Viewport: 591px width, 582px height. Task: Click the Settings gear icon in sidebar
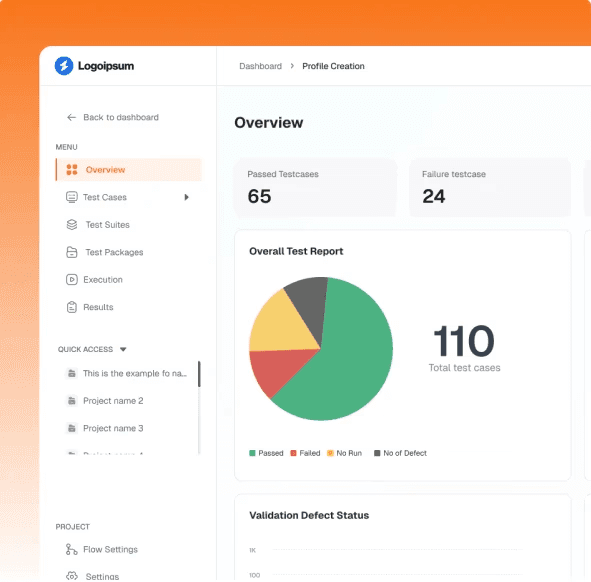(72, 576)
